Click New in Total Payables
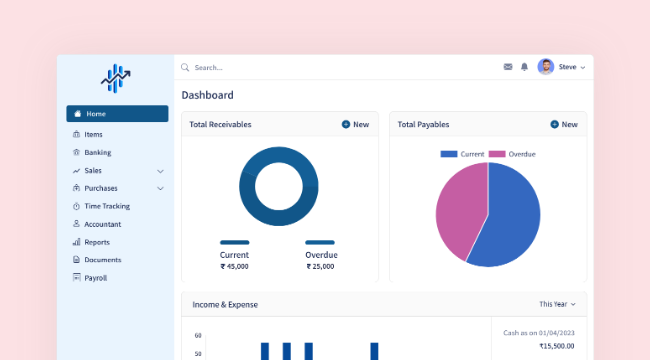This screenshot has height=360, width=650. tap(564, 124)
